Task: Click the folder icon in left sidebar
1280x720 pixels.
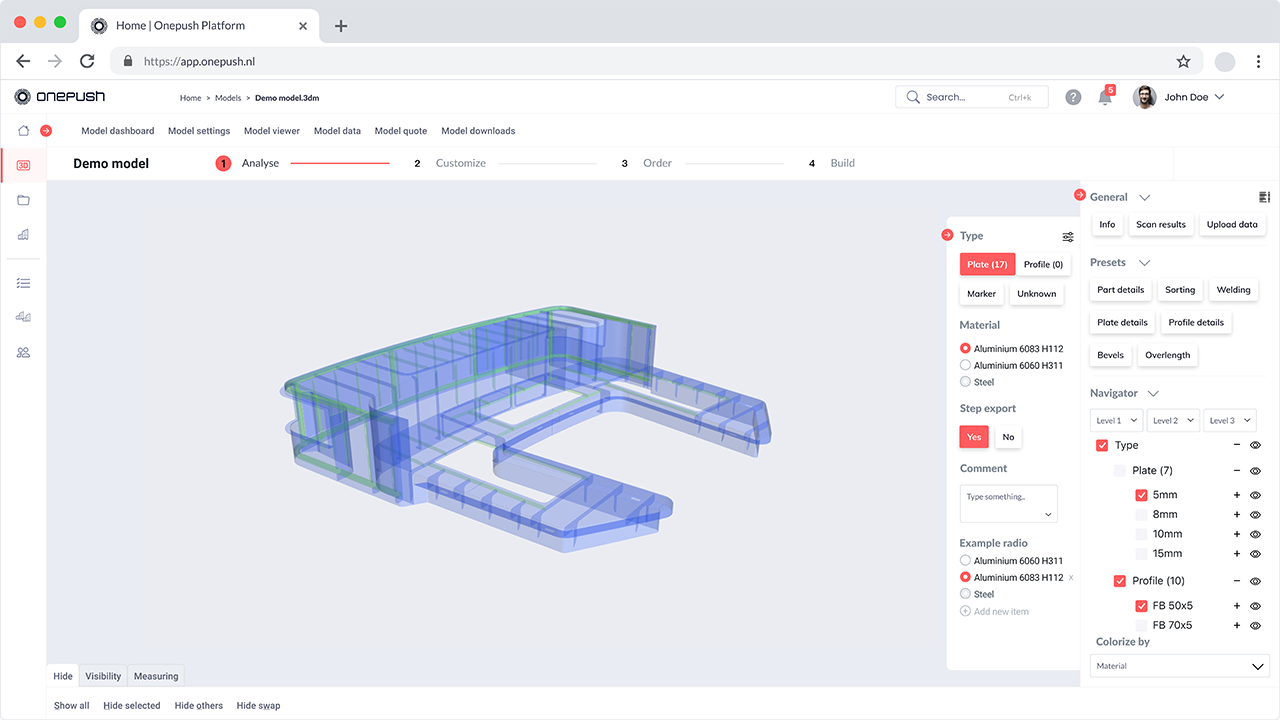Action: click(x=23, y=200)
